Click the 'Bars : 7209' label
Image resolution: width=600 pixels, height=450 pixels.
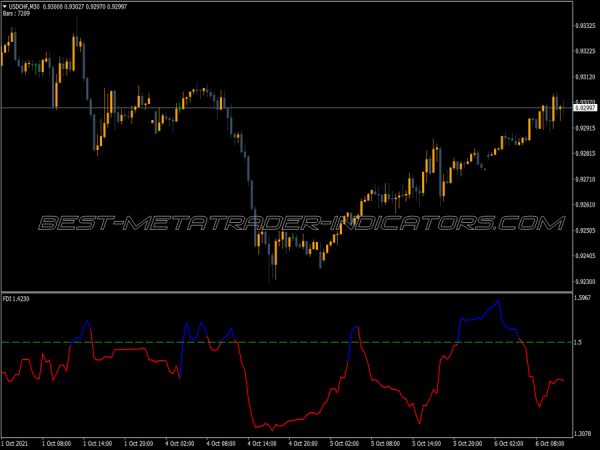[x=16, y=14]
